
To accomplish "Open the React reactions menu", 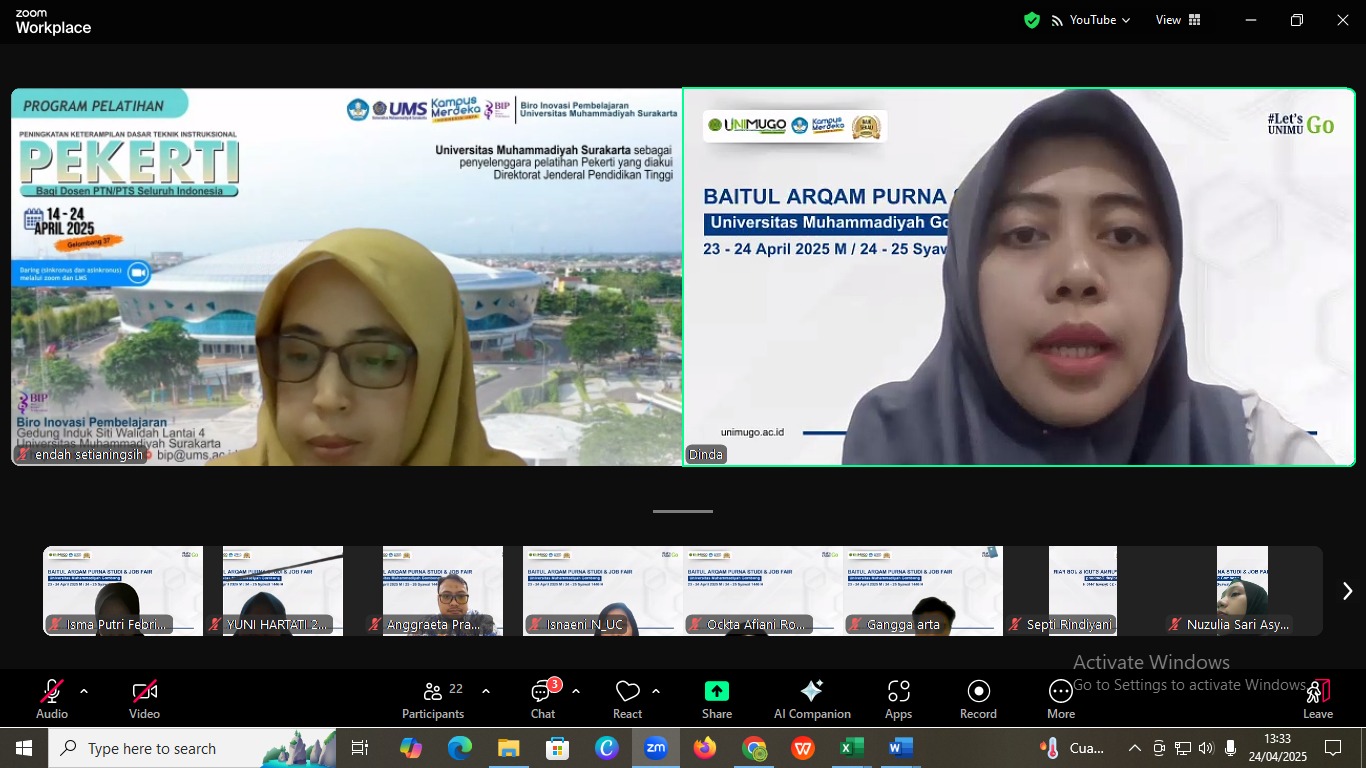I will (x=627, y=699).
